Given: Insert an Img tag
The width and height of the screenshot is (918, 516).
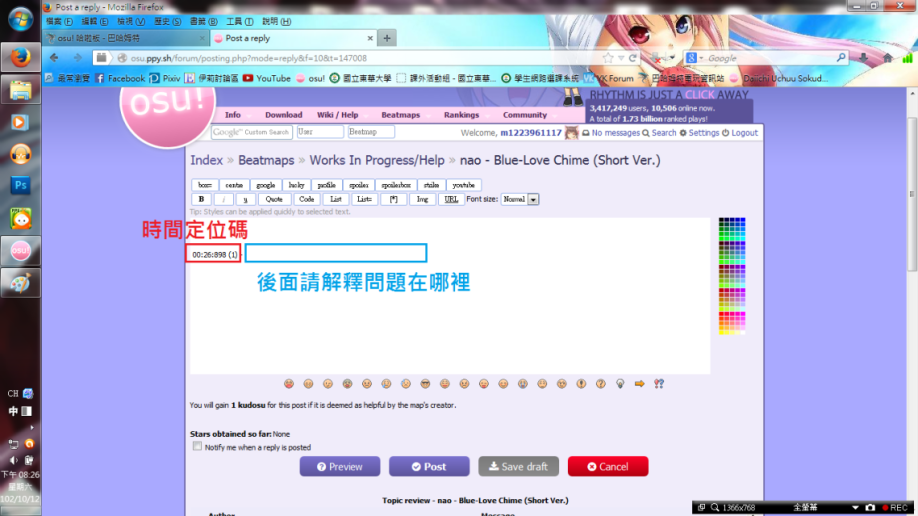Looking at the screenshot, I should click(422, 199).
